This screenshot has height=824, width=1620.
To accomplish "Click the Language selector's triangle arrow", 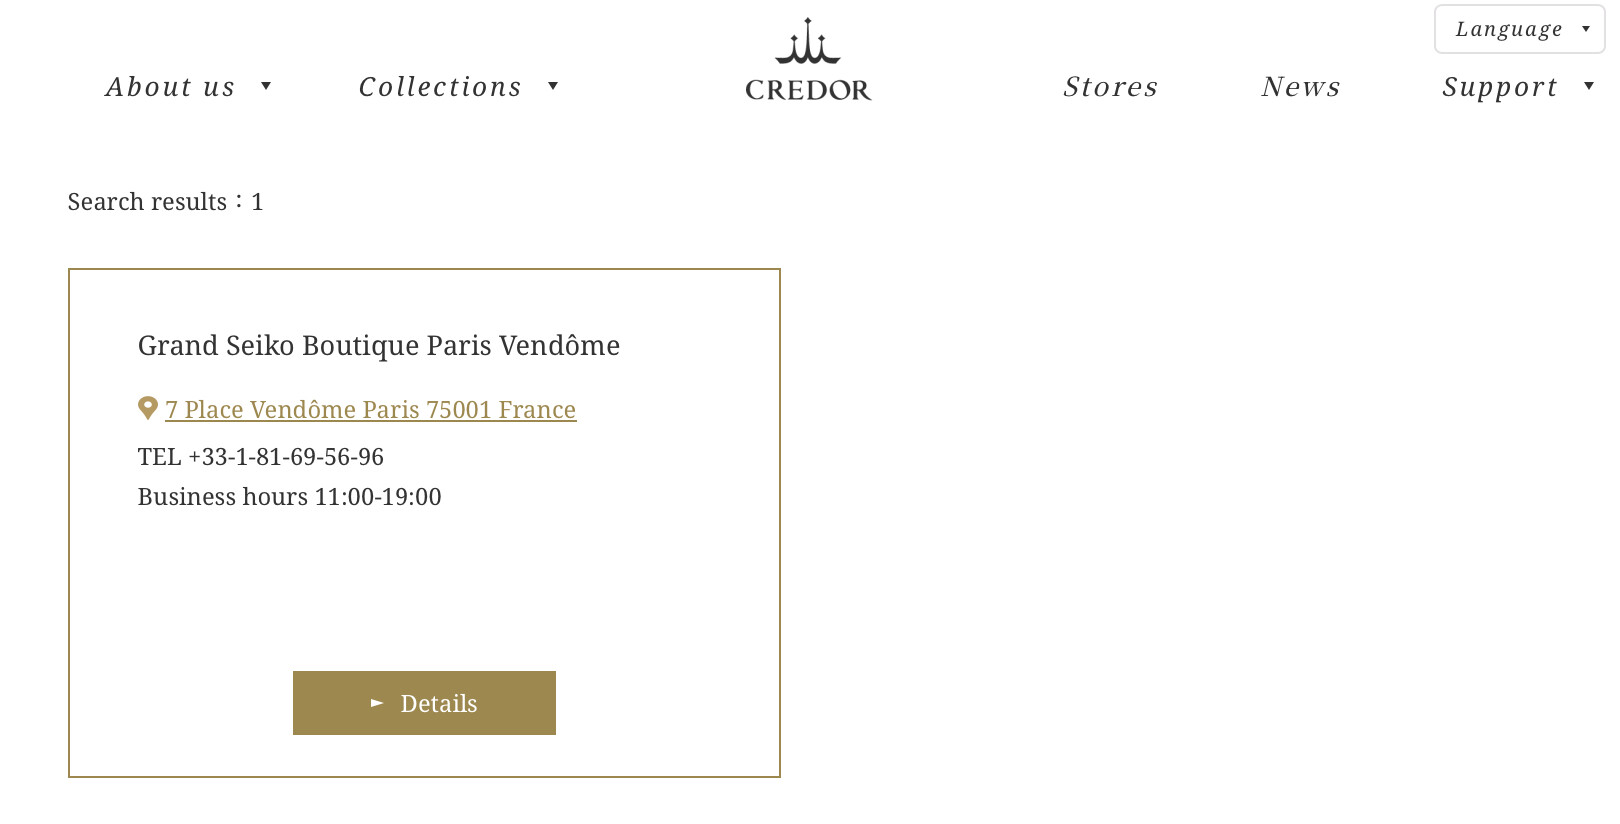I will click(x=1586, y=29).
